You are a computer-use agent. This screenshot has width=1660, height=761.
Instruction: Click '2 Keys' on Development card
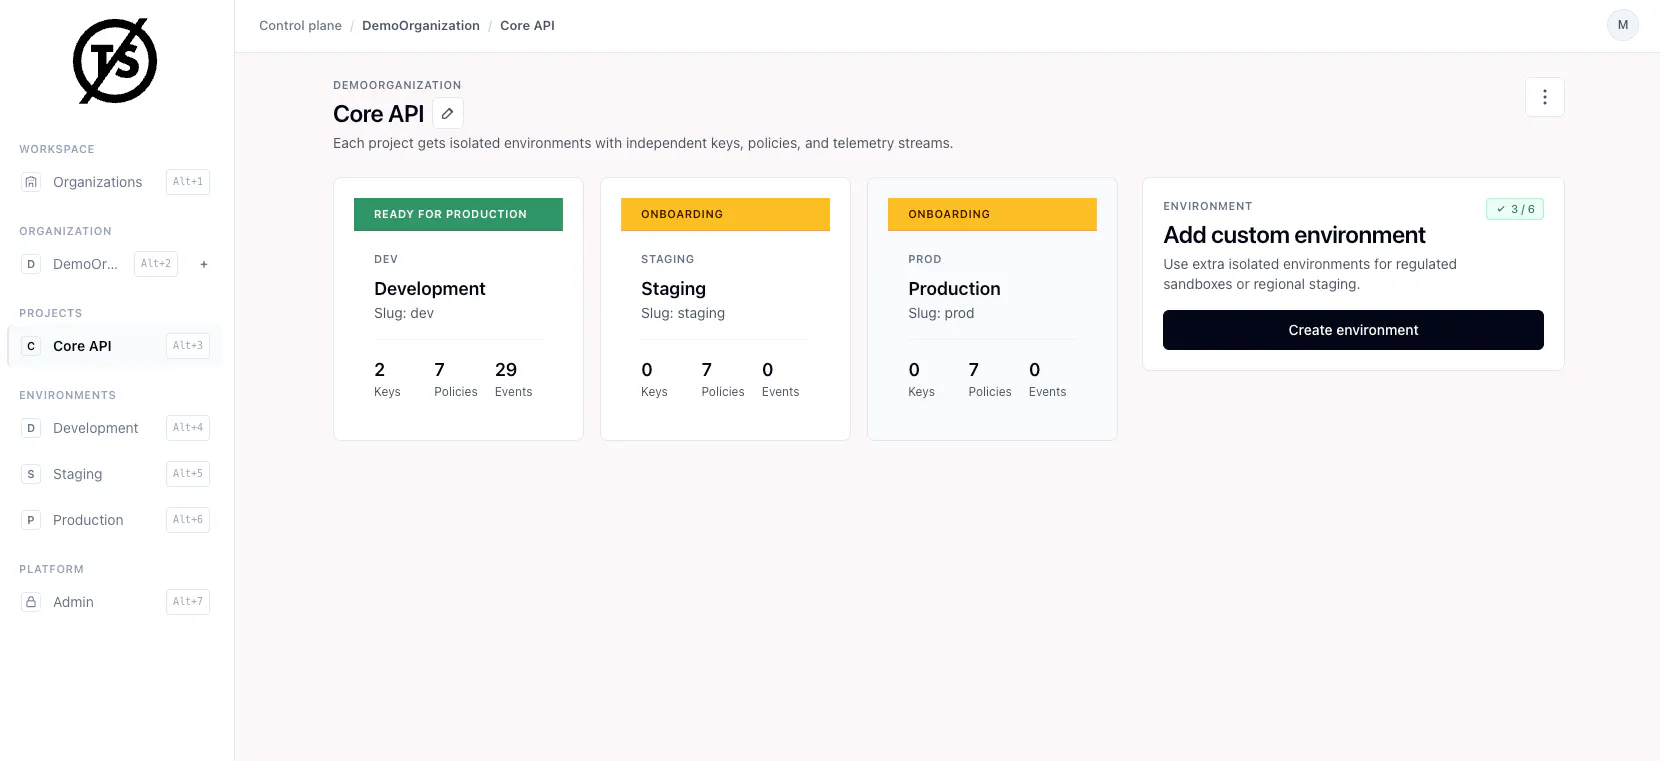click(x=387, y=379)
